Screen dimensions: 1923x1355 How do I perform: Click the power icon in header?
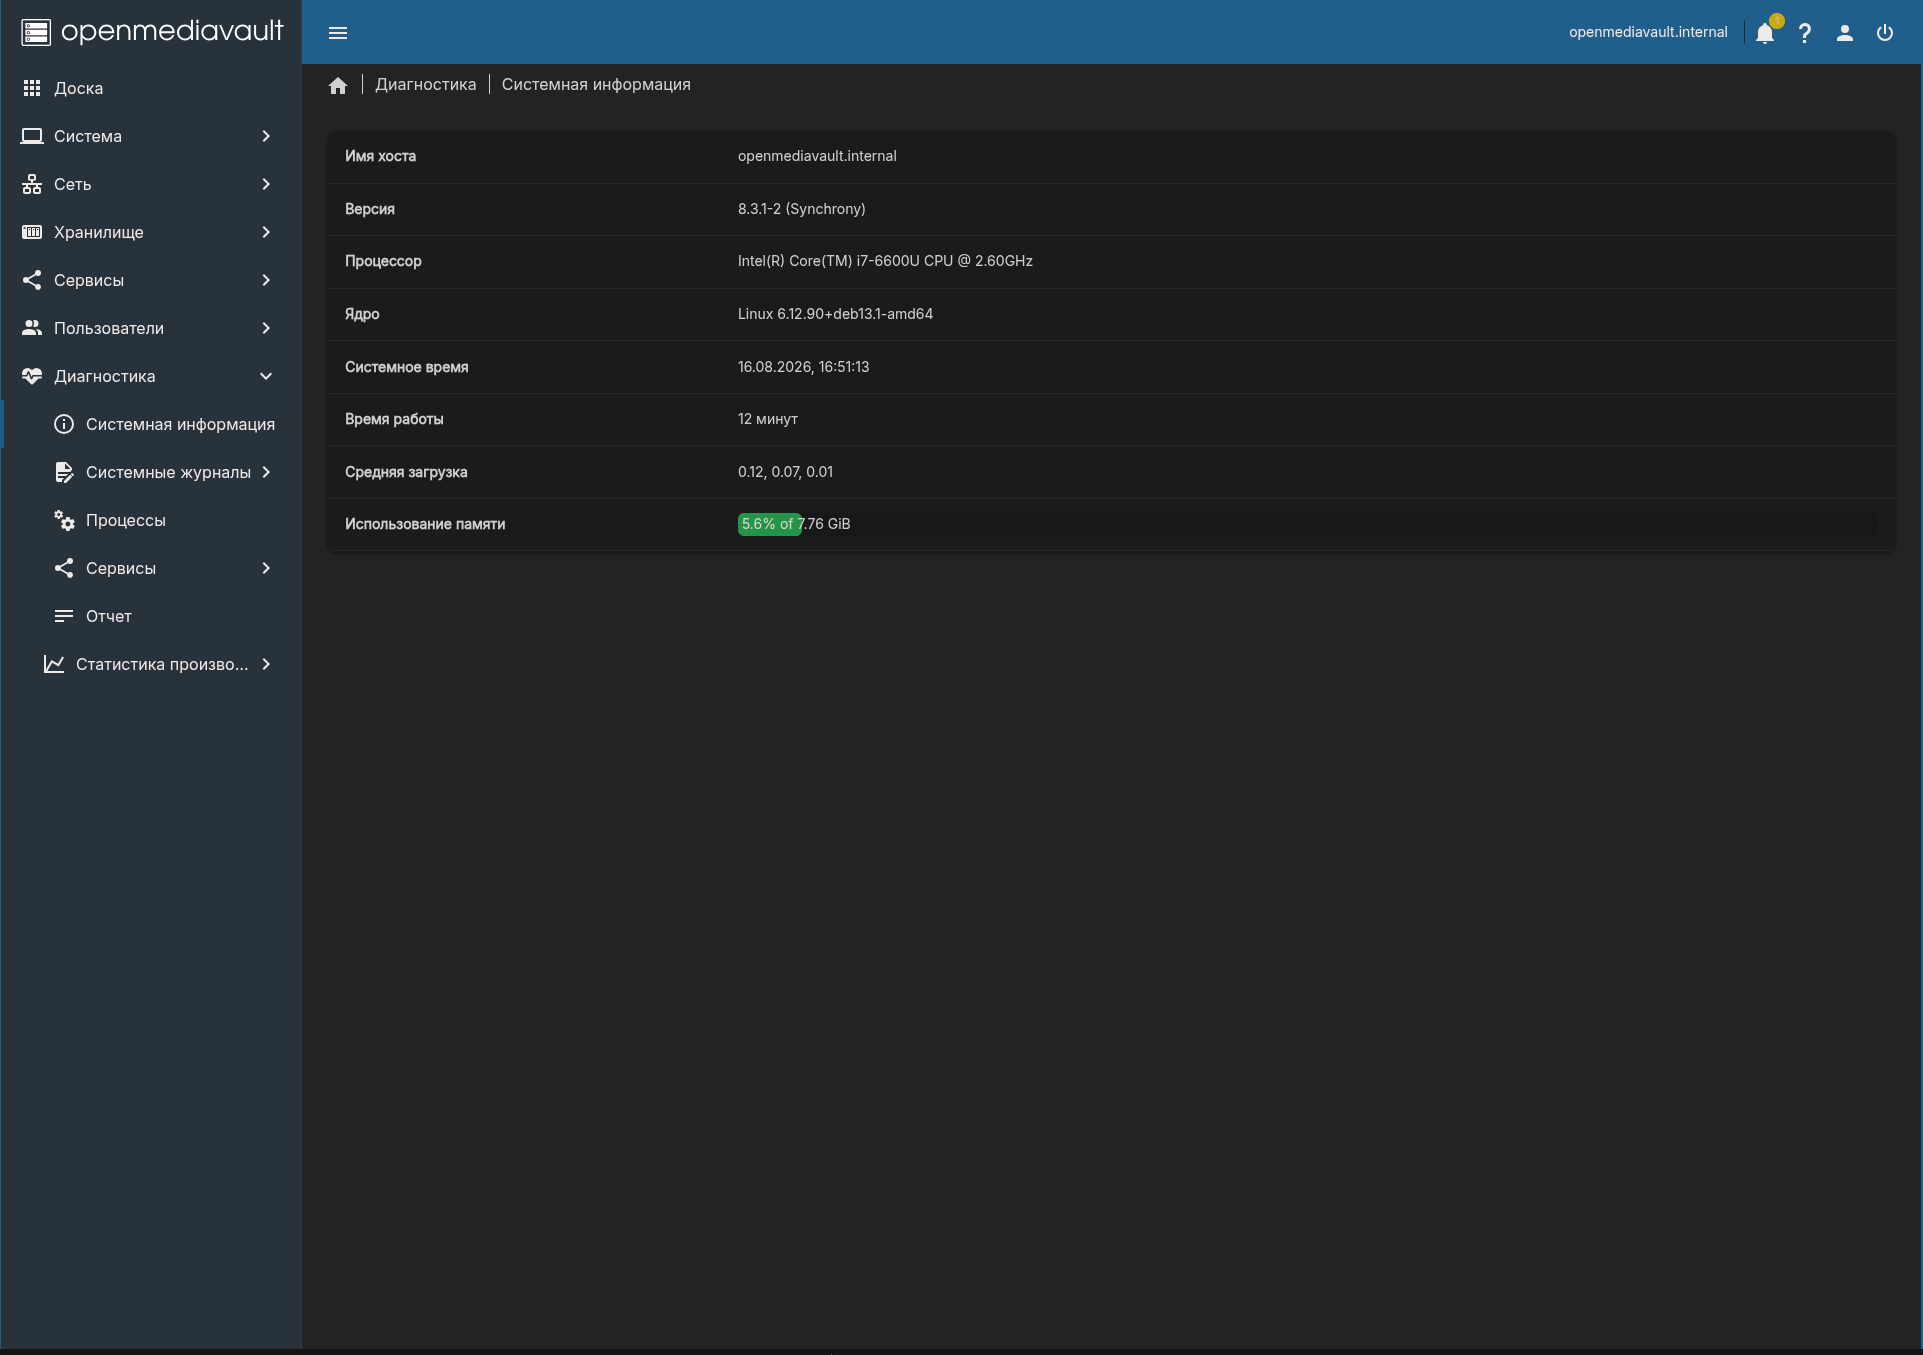tap(1885, 33)
